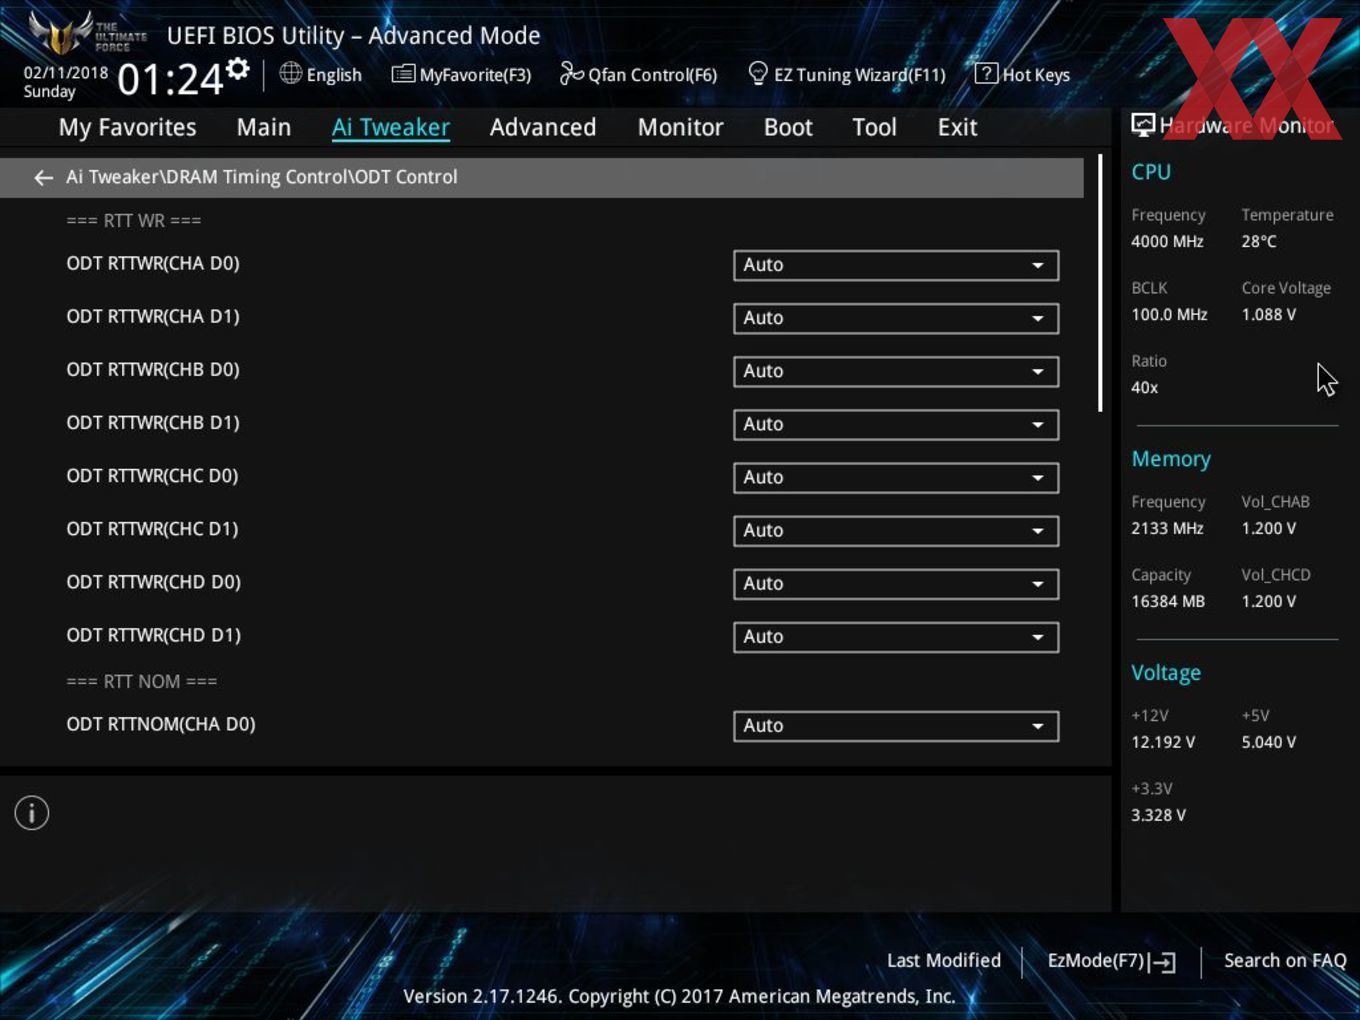Click the RTT NOM section header

[x=142, y=681]
